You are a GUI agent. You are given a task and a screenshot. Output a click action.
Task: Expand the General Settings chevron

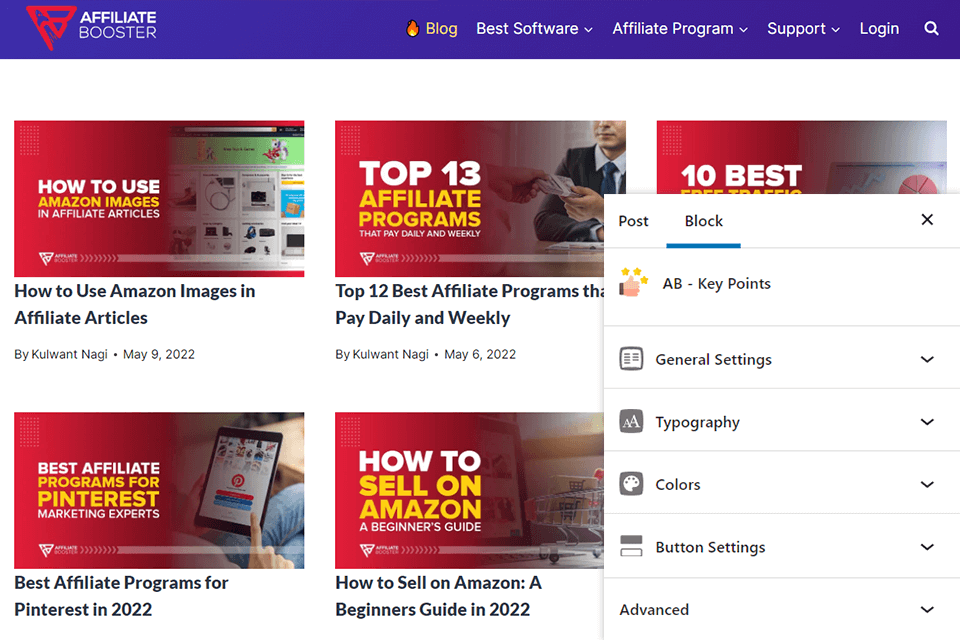(x=927, y=360)
